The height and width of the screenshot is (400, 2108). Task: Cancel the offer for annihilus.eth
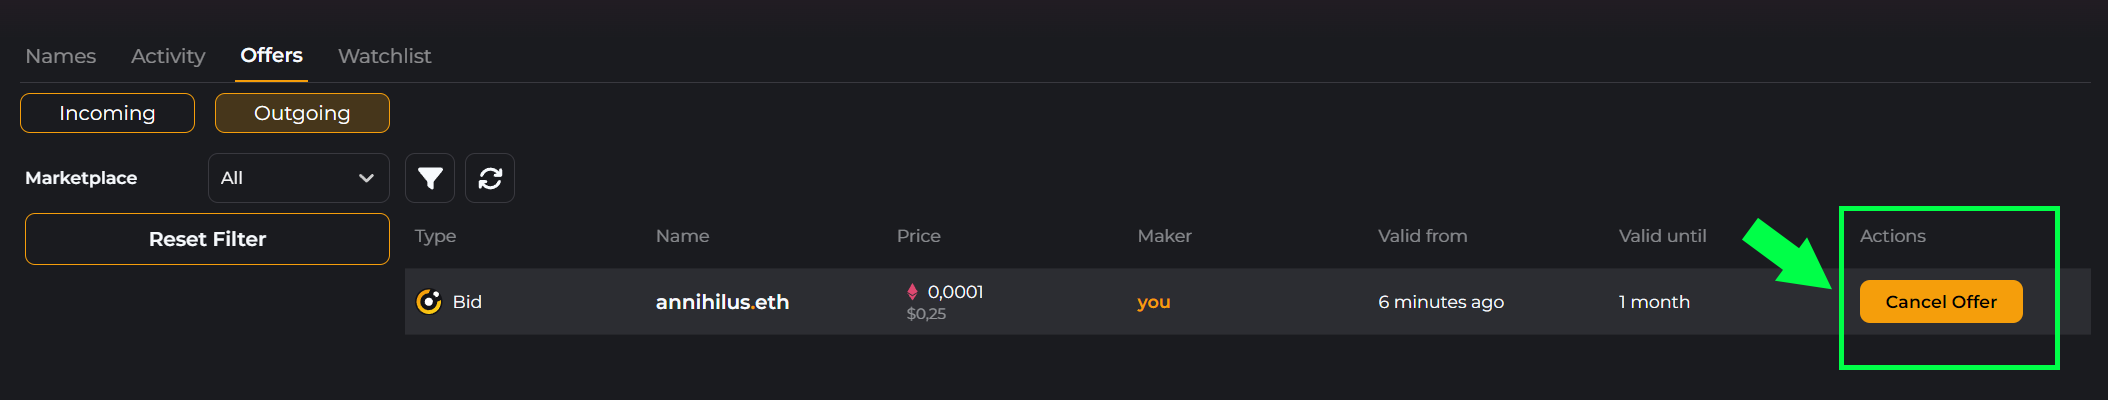click(x=1941, y=301)
